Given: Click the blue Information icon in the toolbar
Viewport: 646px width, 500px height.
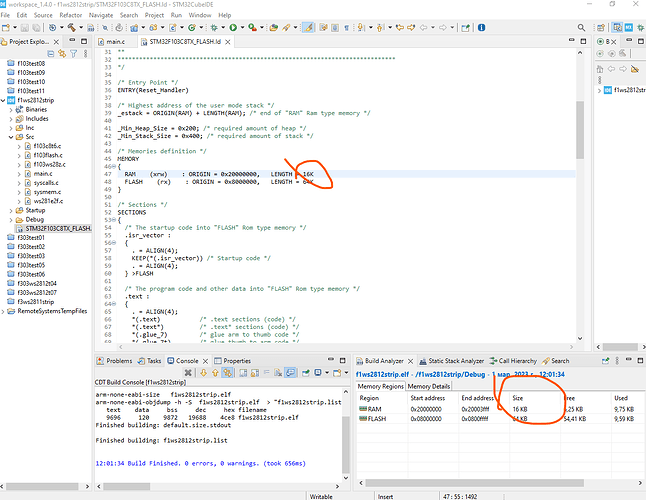Looking at the screenshot, I should tap(481, 28).
